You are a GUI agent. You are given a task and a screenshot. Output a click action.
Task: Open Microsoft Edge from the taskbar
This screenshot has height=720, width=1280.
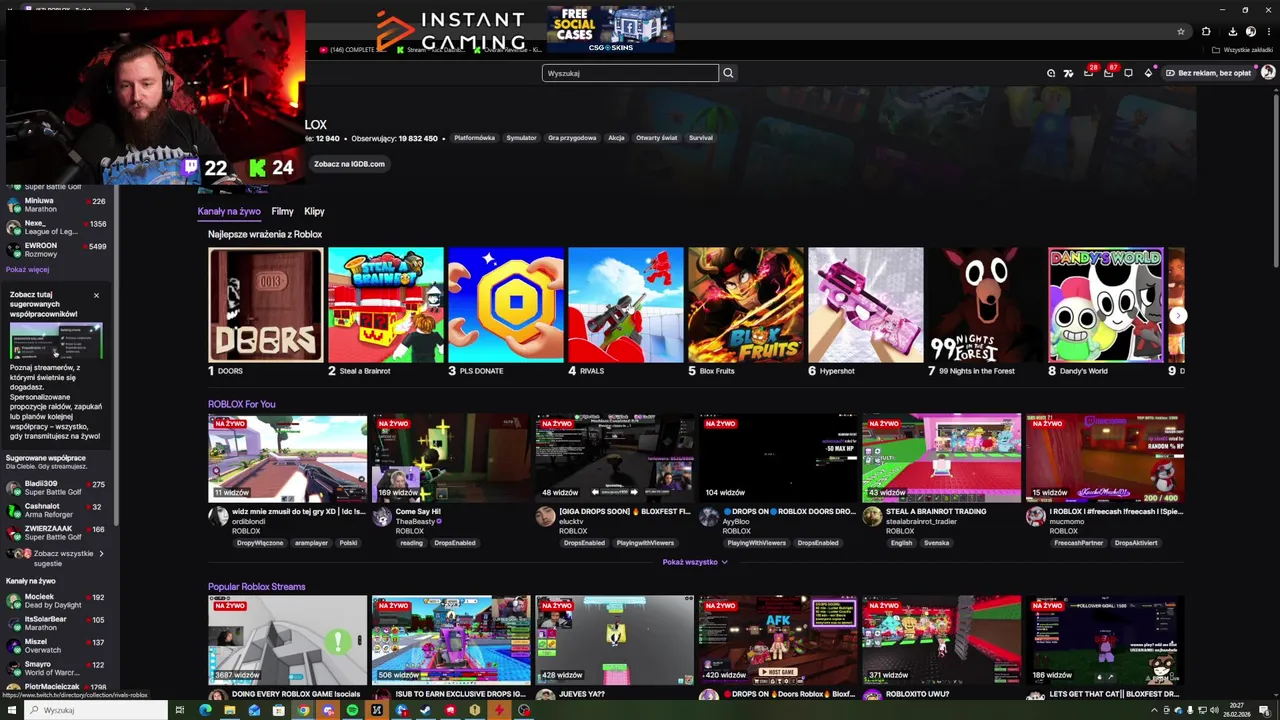coord(205,710)
